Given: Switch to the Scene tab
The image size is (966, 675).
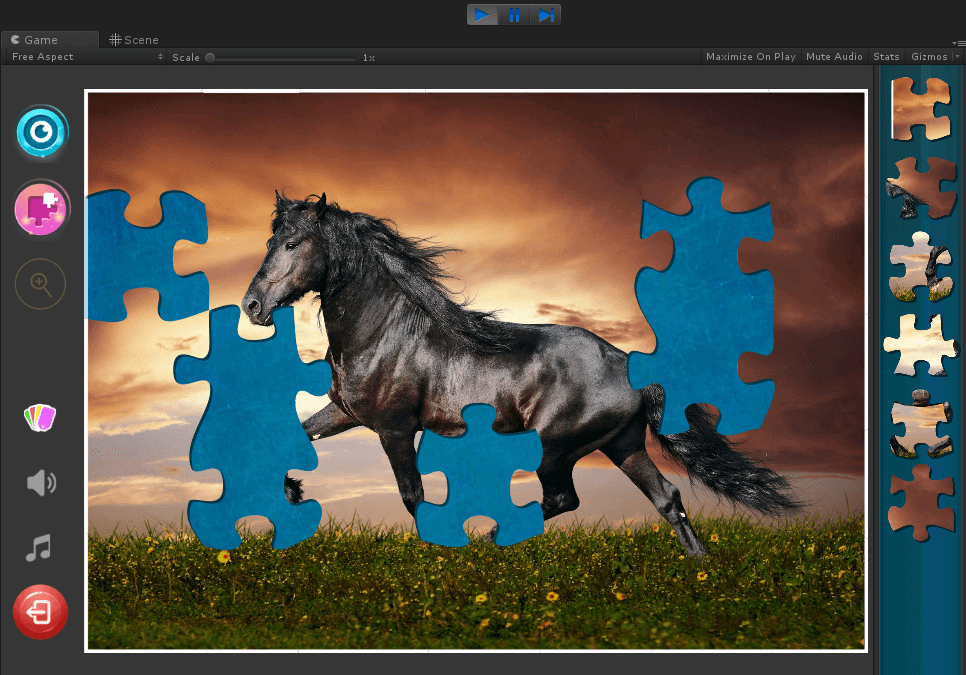Looking at the screenshot, I should click(x=133, y=39).
